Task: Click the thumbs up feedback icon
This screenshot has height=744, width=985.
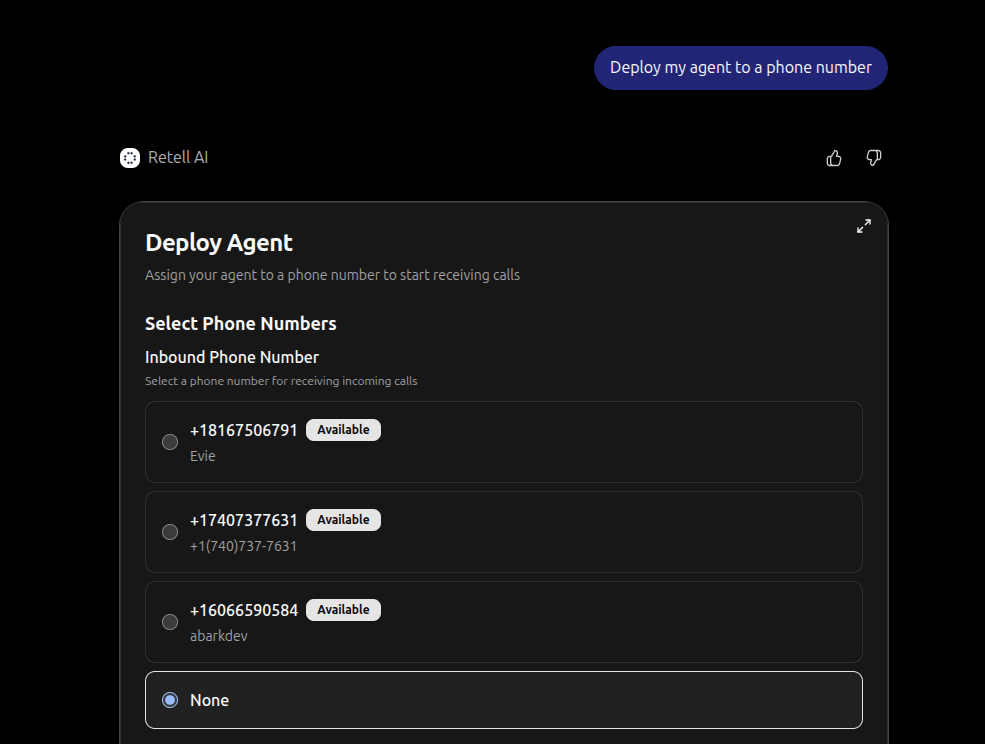Action: [834, 158]
